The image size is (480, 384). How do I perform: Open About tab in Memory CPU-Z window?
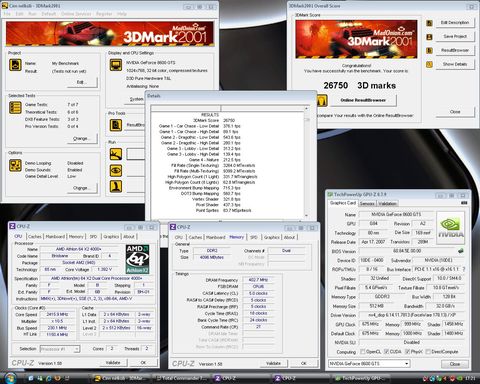point(289,237)
